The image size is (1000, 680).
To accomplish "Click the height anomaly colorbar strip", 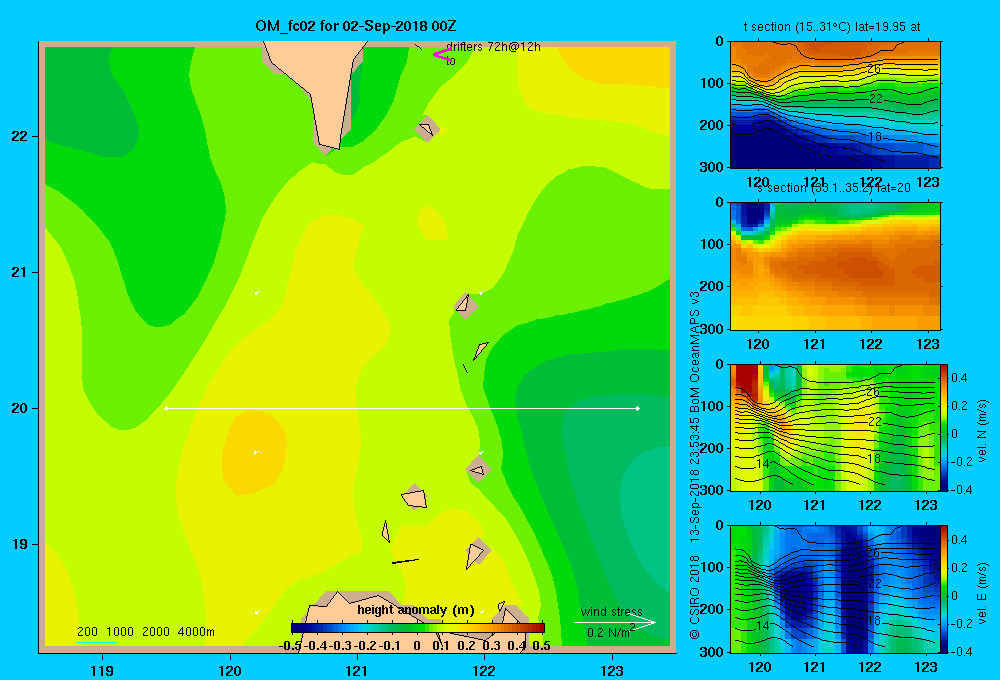I will 418,627.
